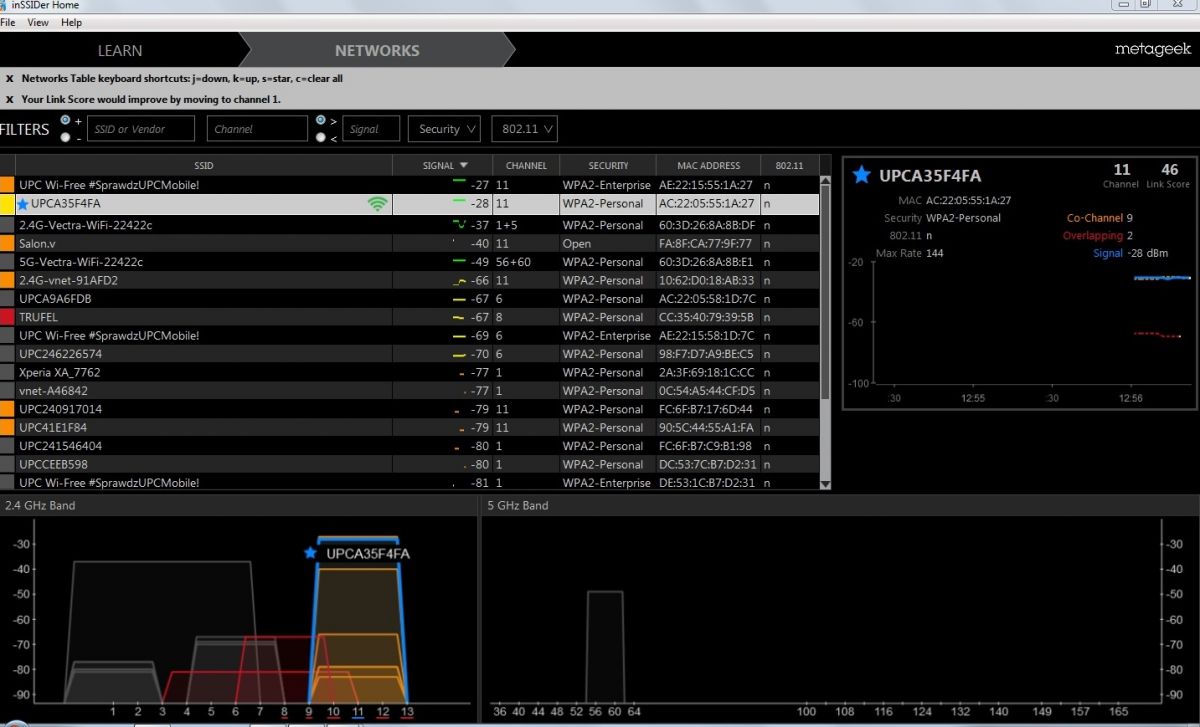Screen dimensions: 1200x727
Task: Sort by SIGNAL column arrow
Action: pyautogui.click(x=464, y=165)
